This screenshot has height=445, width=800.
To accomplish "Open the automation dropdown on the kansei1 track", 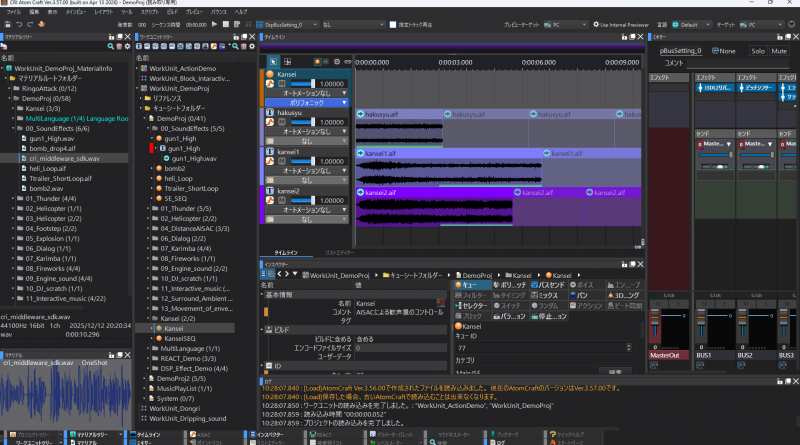I will [x=307, y=171].
